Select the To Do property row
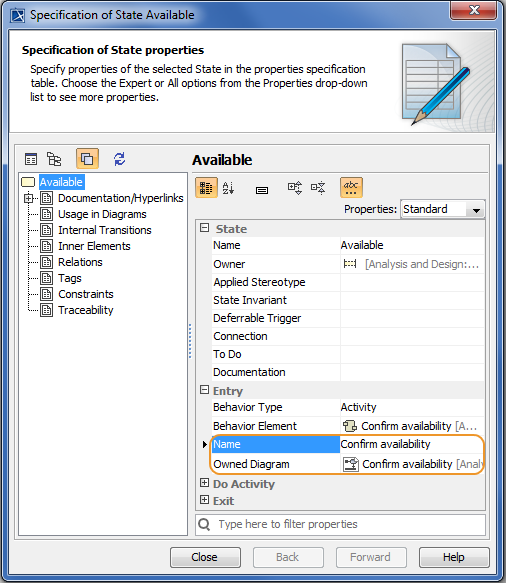 tap(348, 354)
